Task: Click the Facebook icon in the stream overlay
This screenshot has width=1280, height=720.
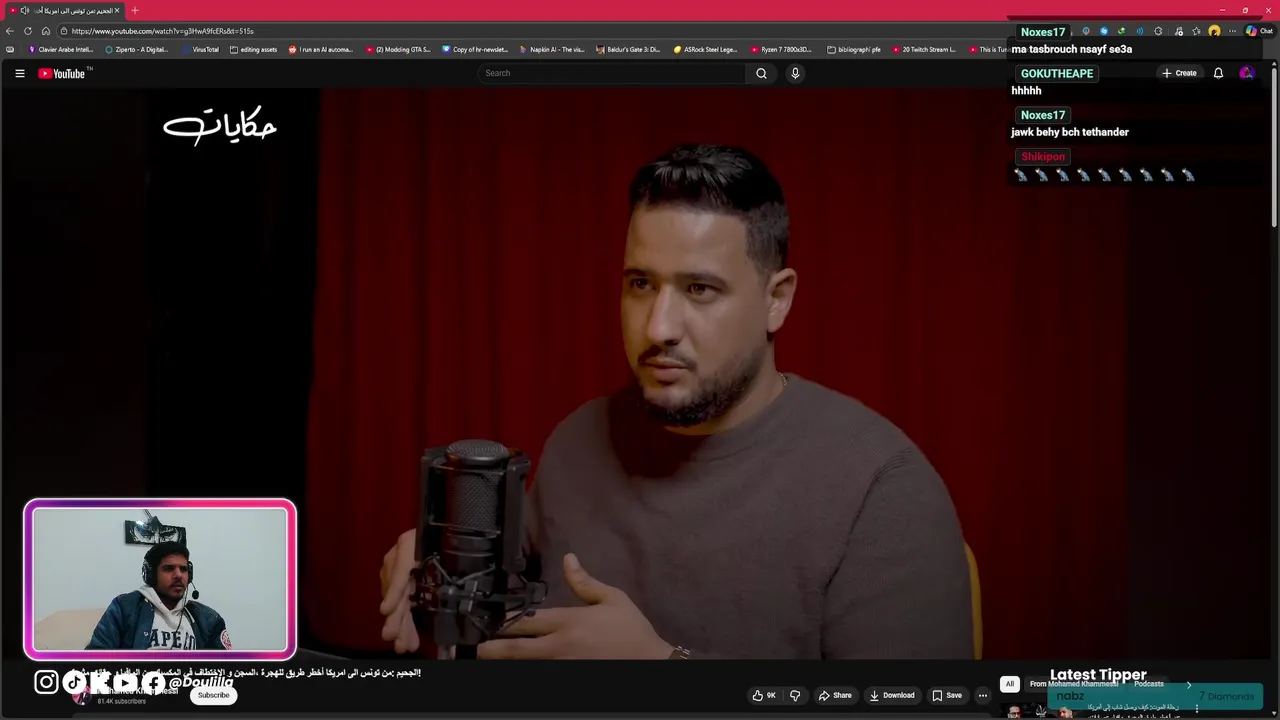Action: (153, 682)
